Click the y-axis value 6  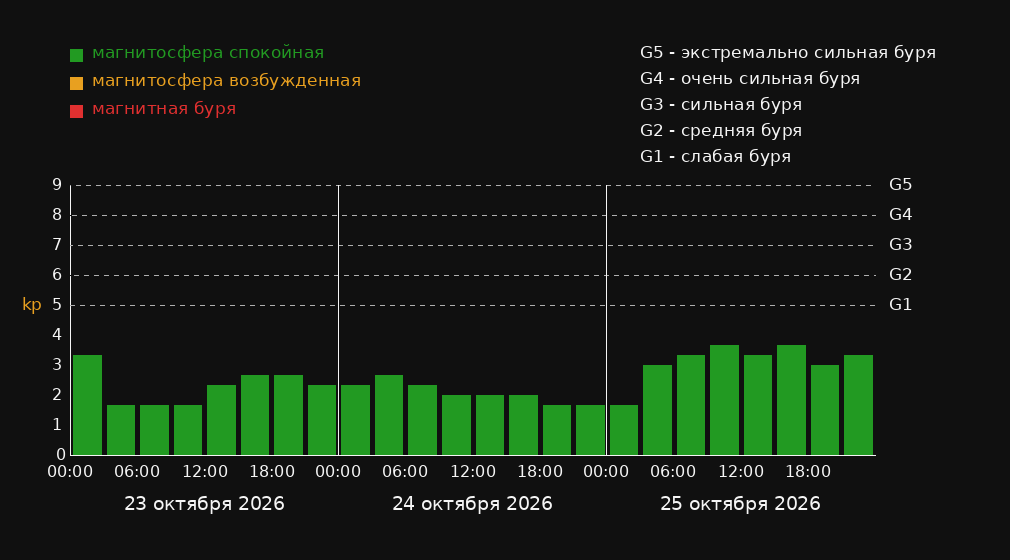57,275
